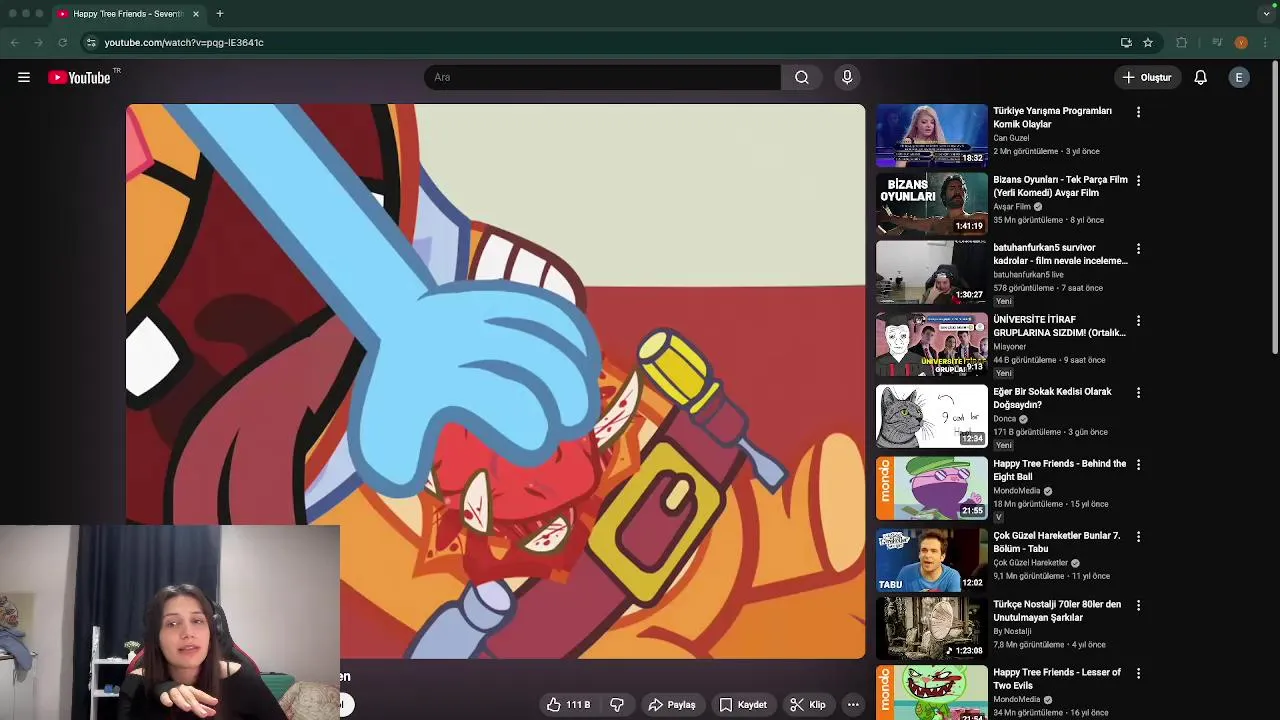Click the install/cast icon in the address bar
Screen dimensions: 1280x720
pyautogui.click(x=1126, y=42)
